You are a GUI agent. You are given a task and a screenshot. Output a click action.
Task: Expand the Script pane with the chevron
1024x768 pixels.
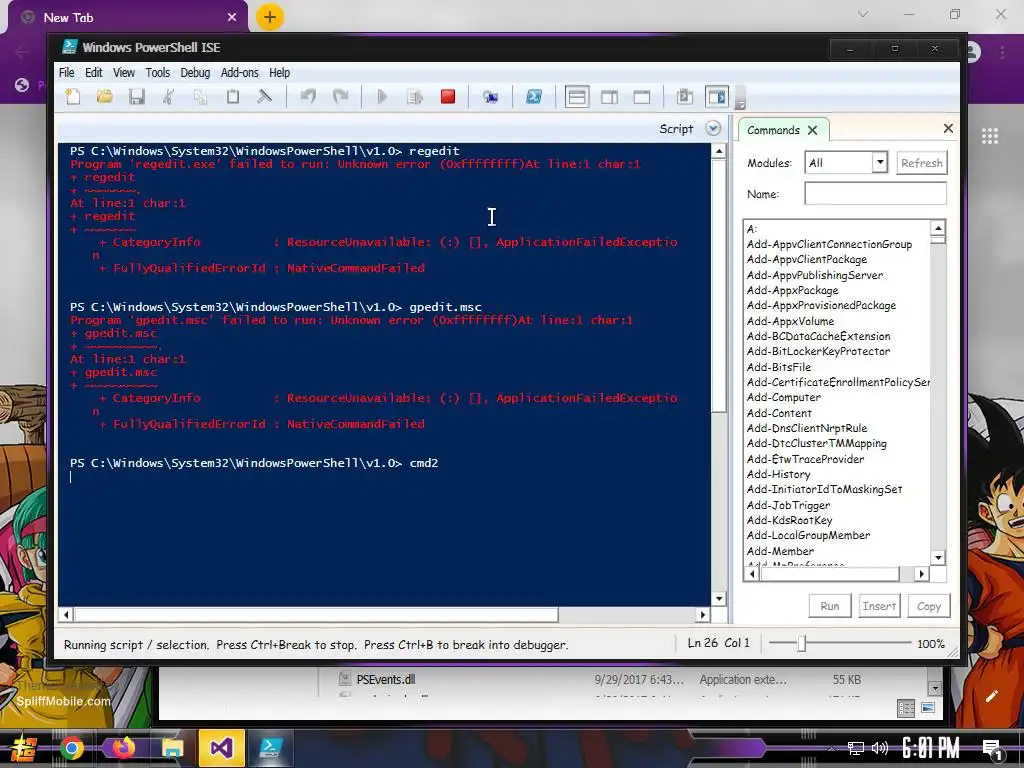click(713, 129)
